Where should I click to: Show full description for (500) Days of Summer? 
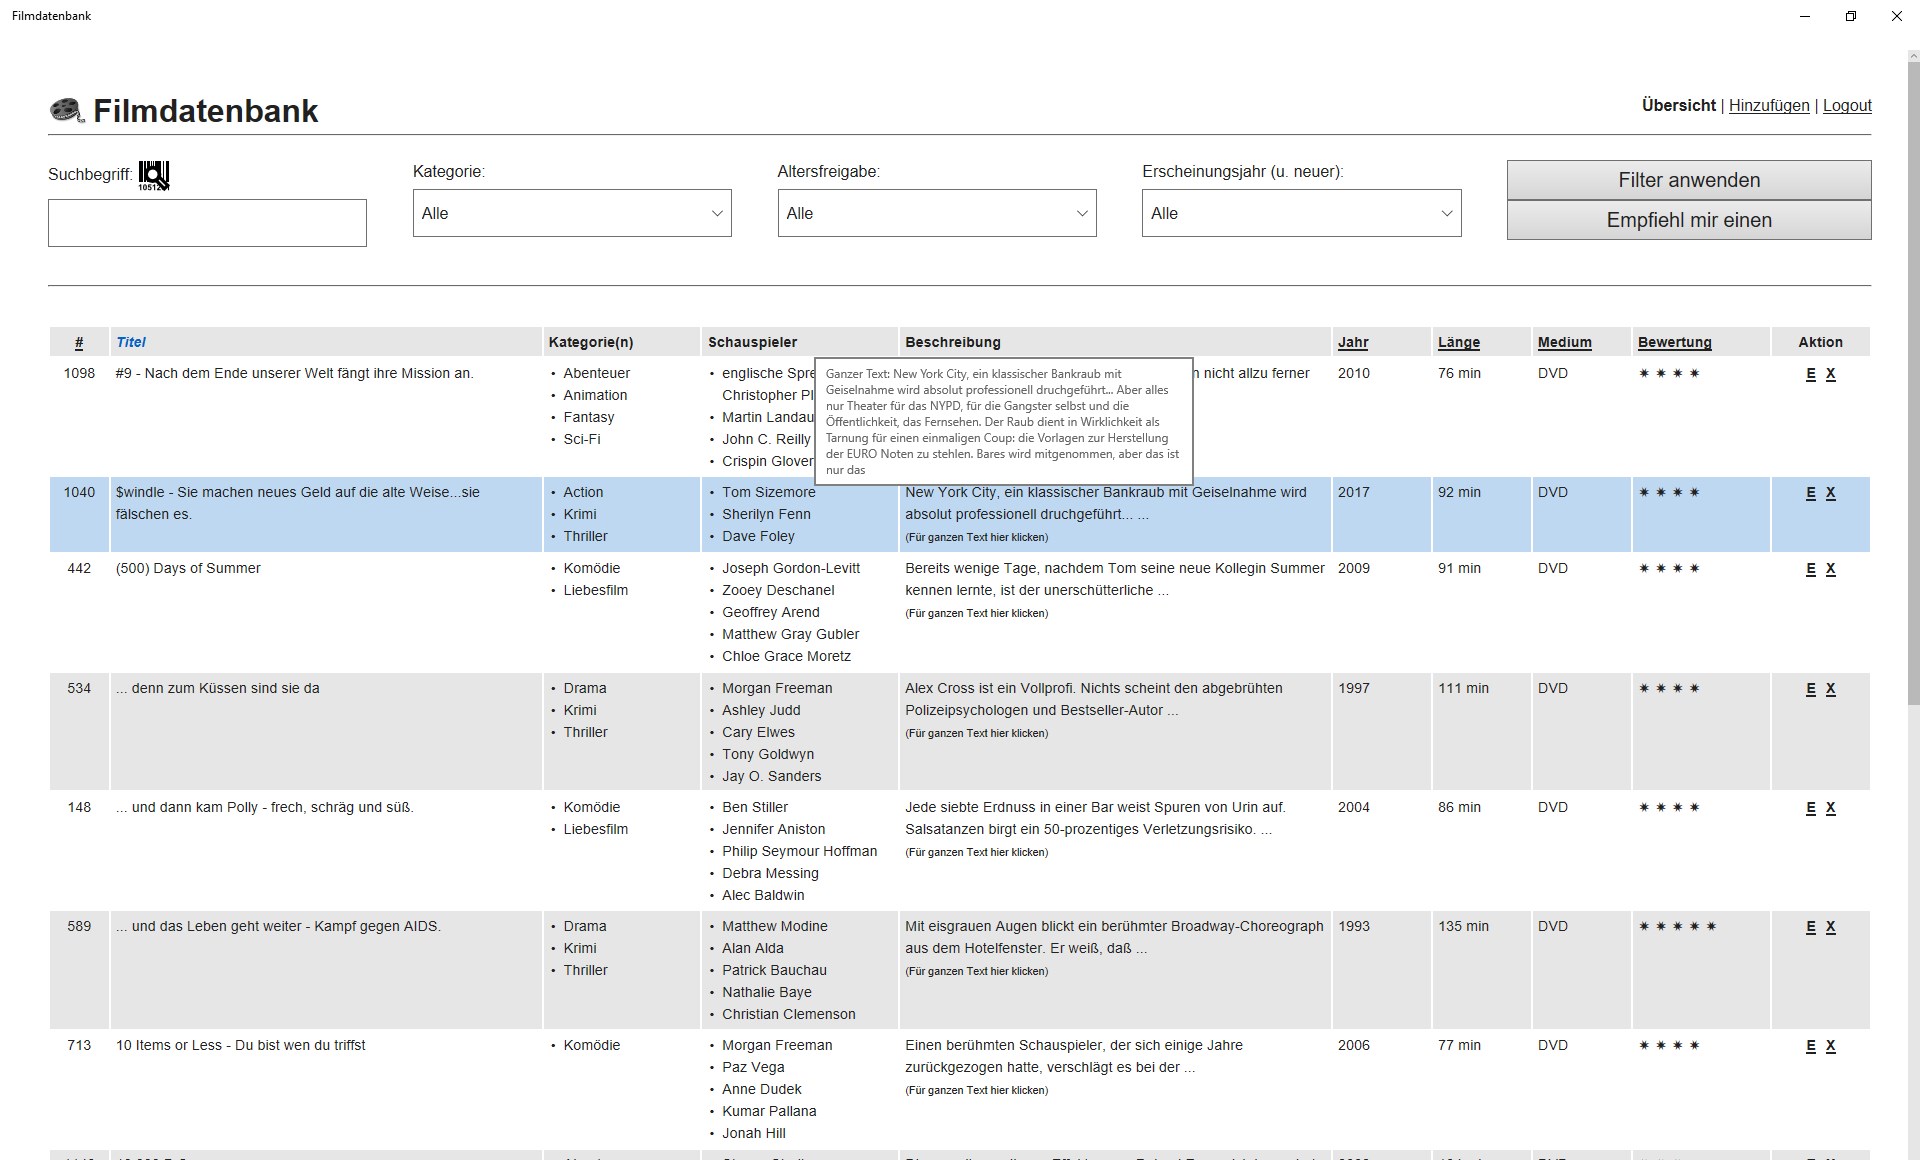point(976,614)
